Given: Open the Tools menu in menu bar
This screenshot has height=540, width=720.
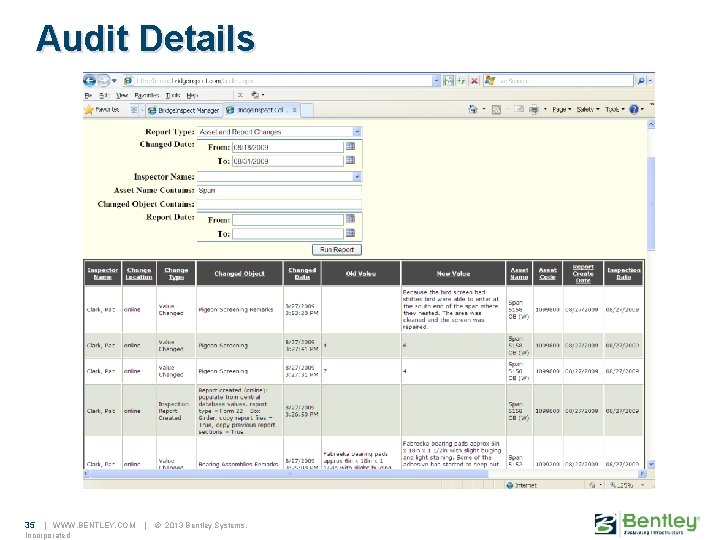Looking at the screenshot, I should point(173,96).
